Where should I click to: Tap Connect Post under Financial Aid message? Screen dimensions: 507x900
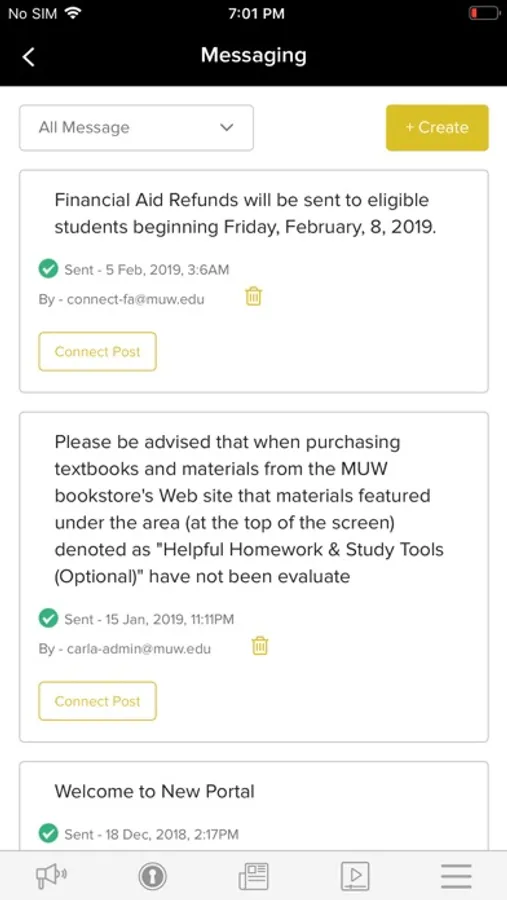pyautogui.click(x=98, y=351)
